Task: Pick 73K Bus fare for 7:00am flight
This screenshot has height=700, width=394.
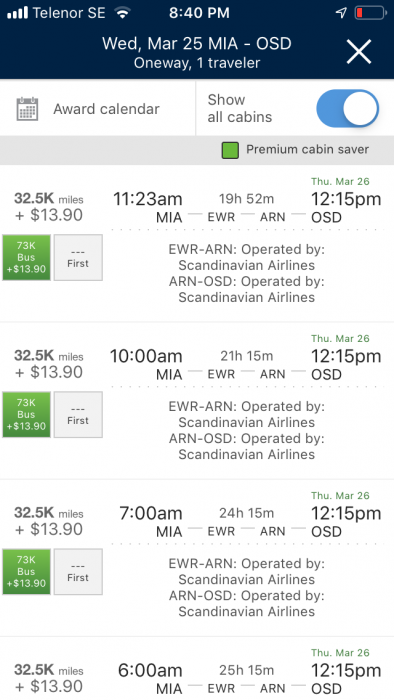Action: click(x=26, y=572)
